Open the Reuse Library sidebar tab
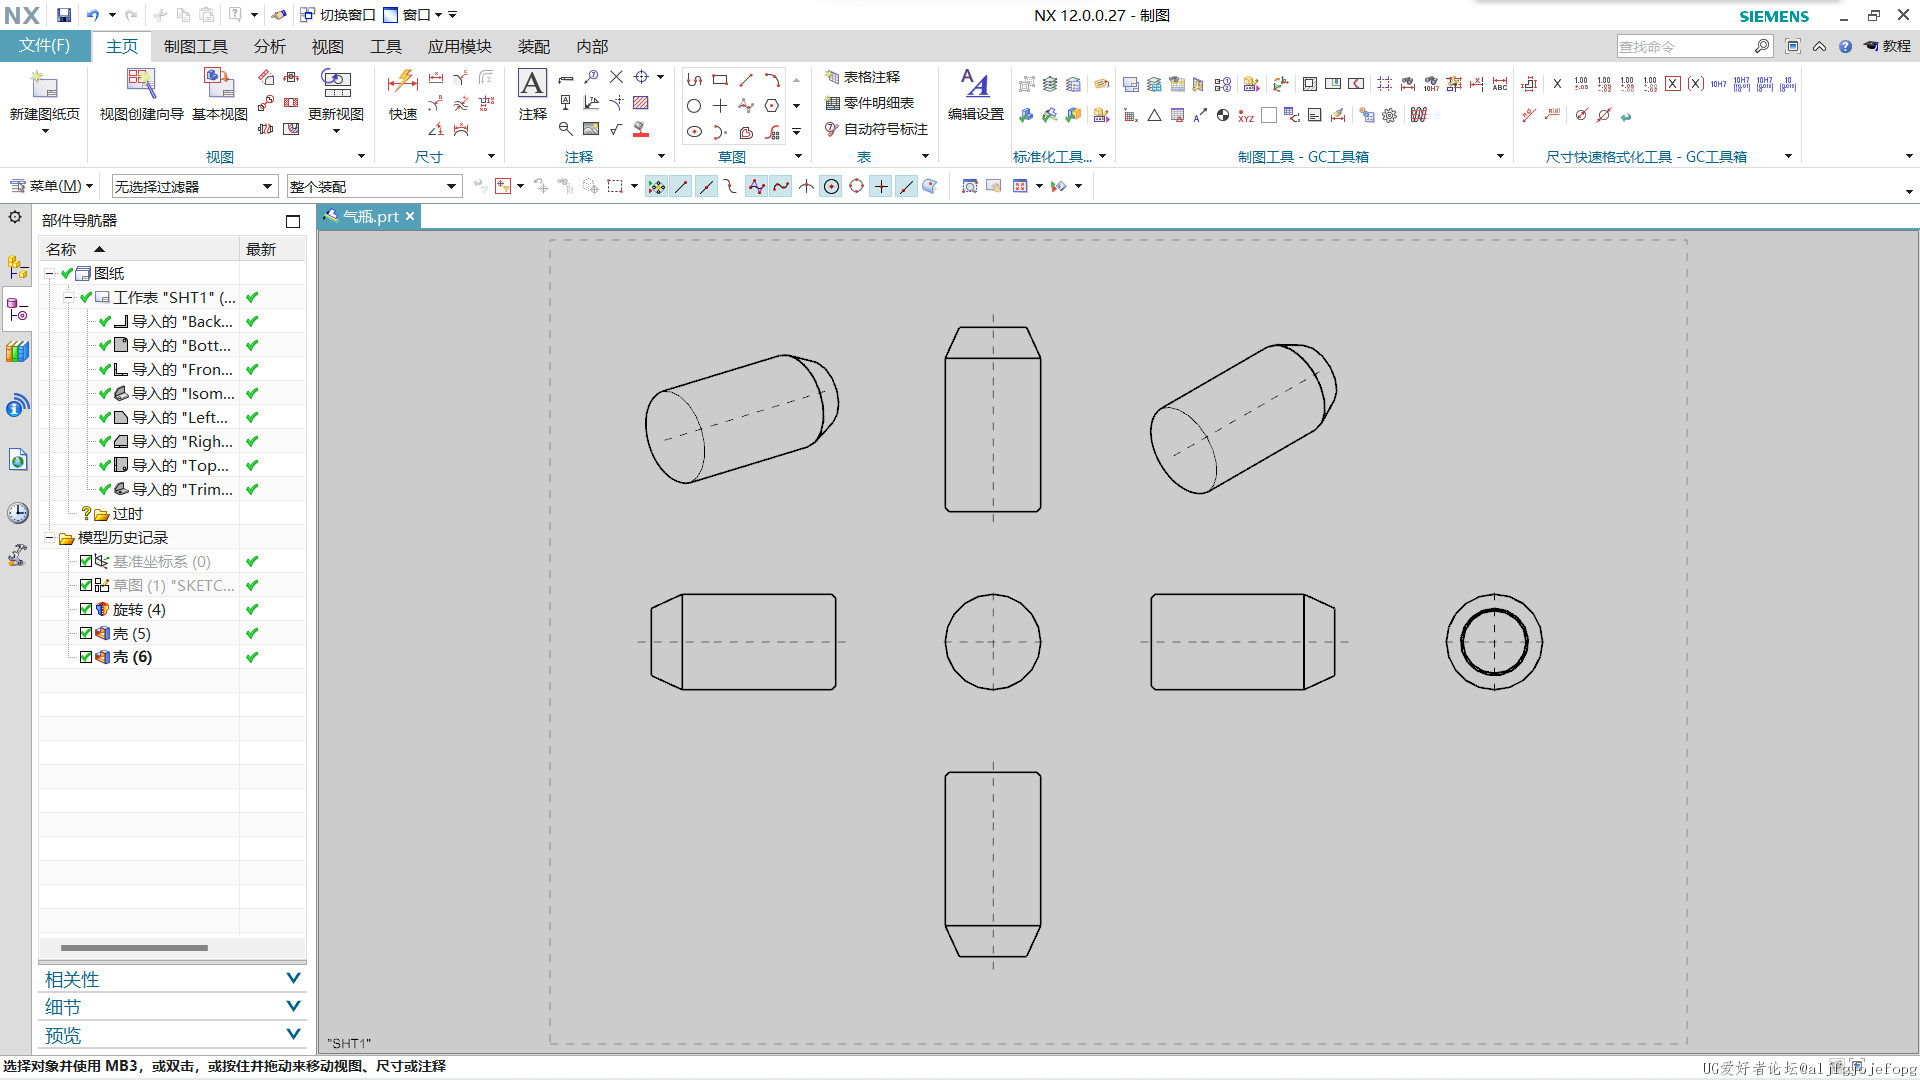This screenshot has width=1920, height=1080. [17, 351]
